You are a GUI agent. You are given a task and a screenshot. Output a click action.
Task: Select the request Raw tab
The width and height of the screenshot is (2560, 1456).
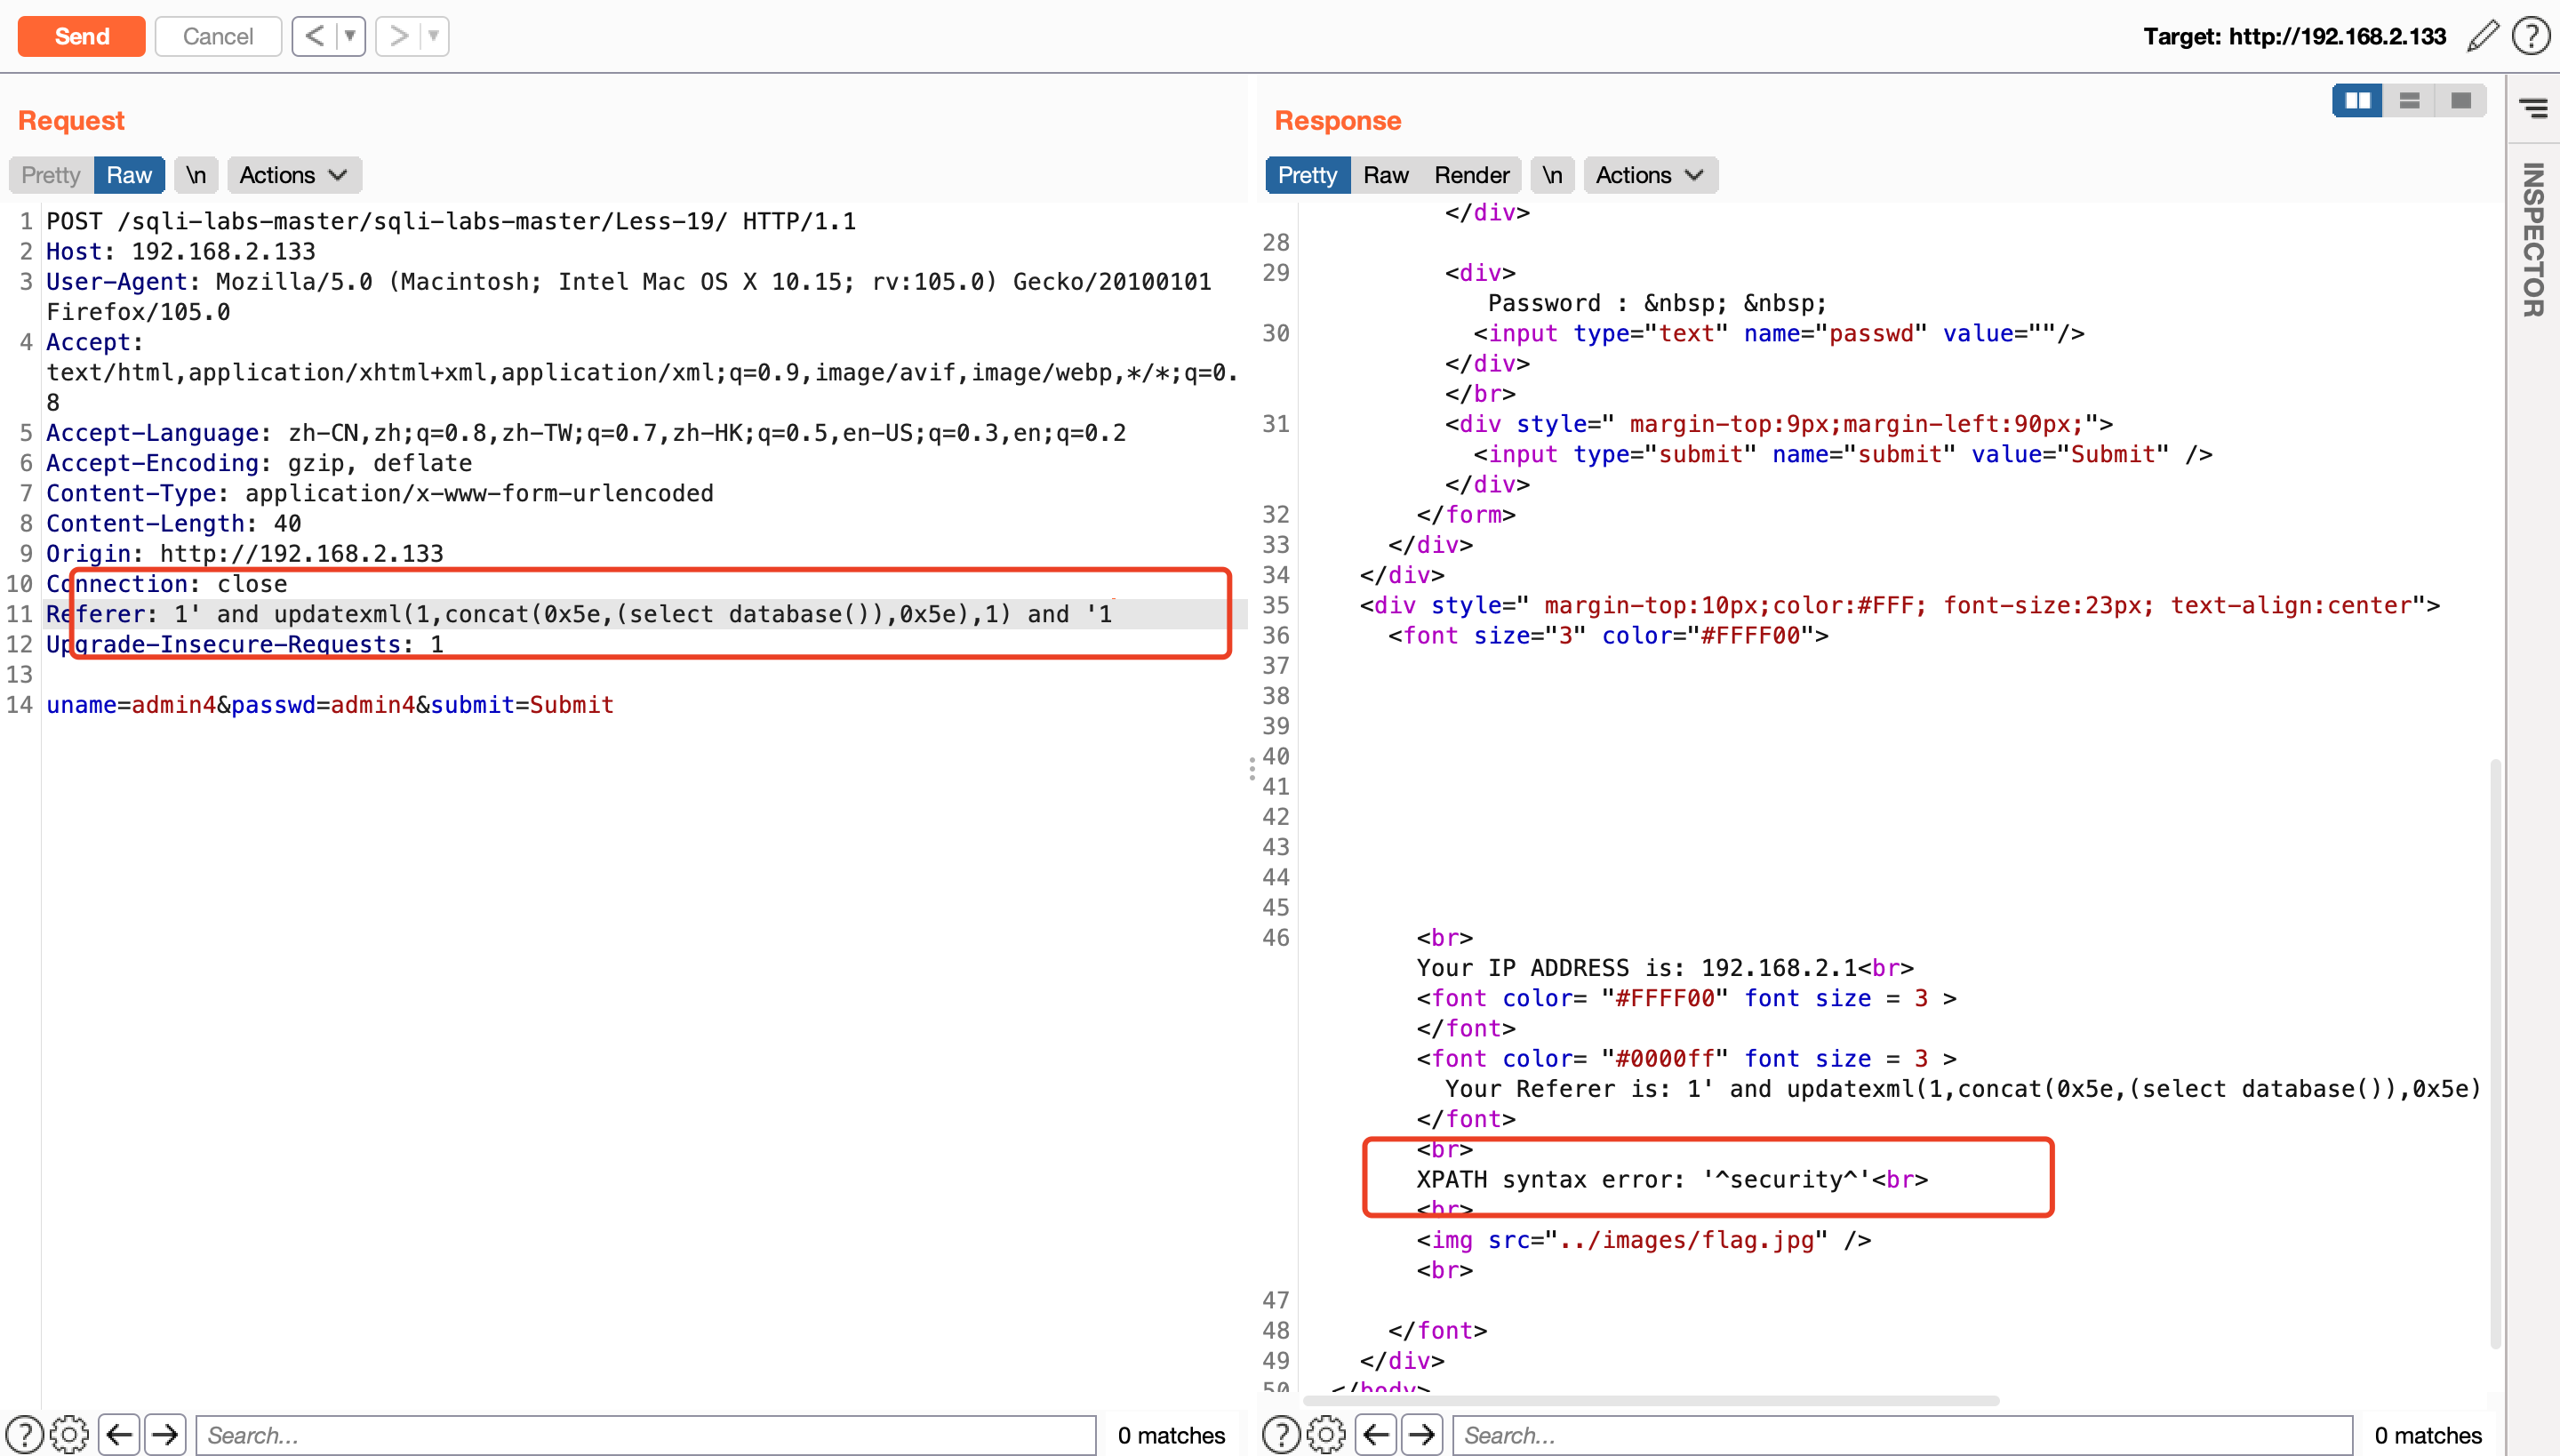click(129, 175)
